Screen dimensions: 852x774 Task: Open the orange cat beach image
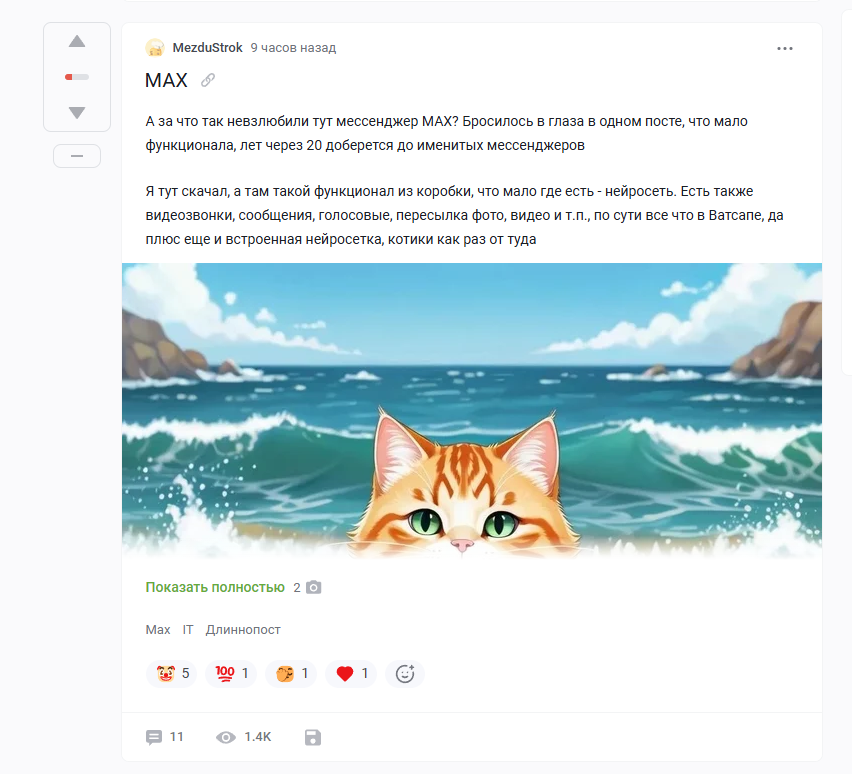coord(472,411)
